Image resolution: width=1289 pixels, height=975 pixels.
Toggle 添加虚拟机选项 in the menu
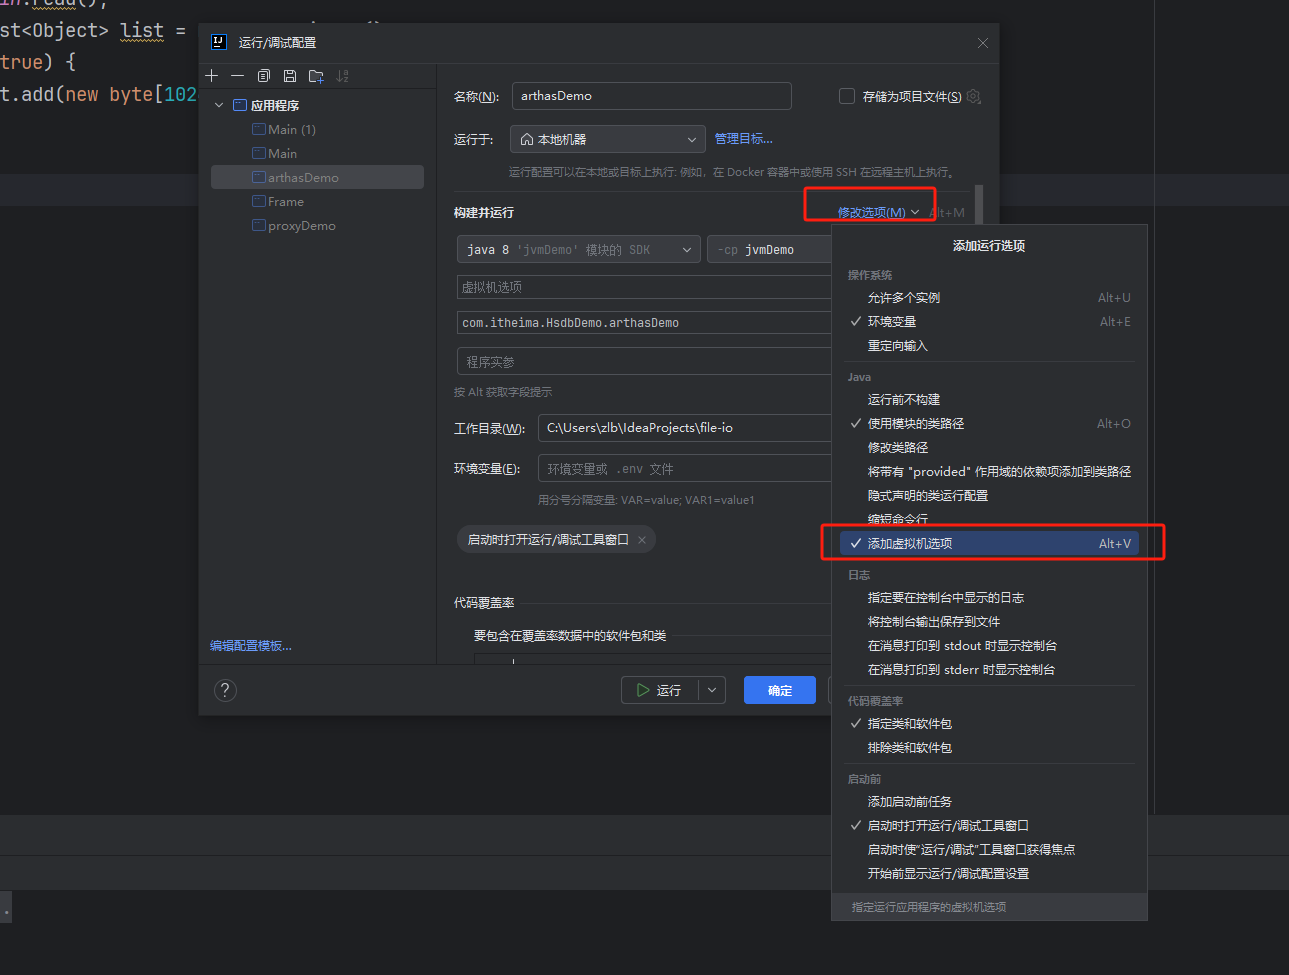(989, 544)
